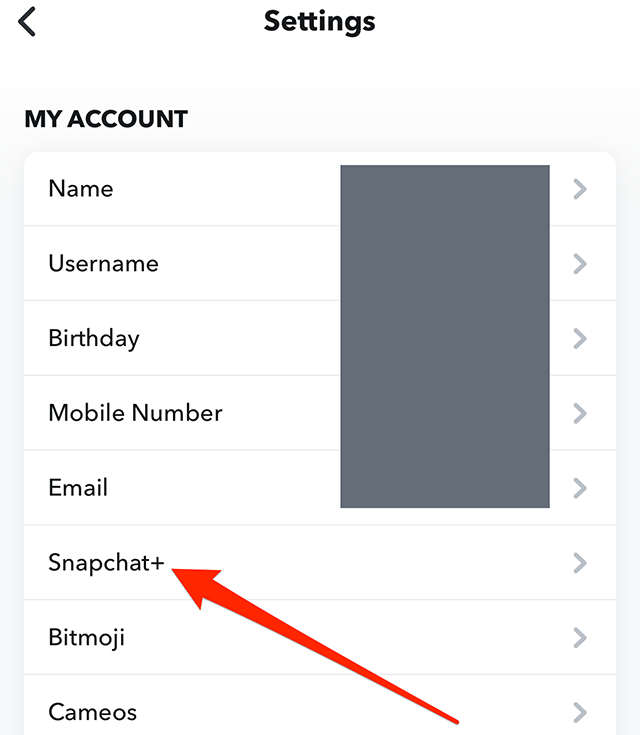Viewport: 640px width, 735px height.
Task: Expand the Bitmoji row chevron
Action: pos(580,637)
